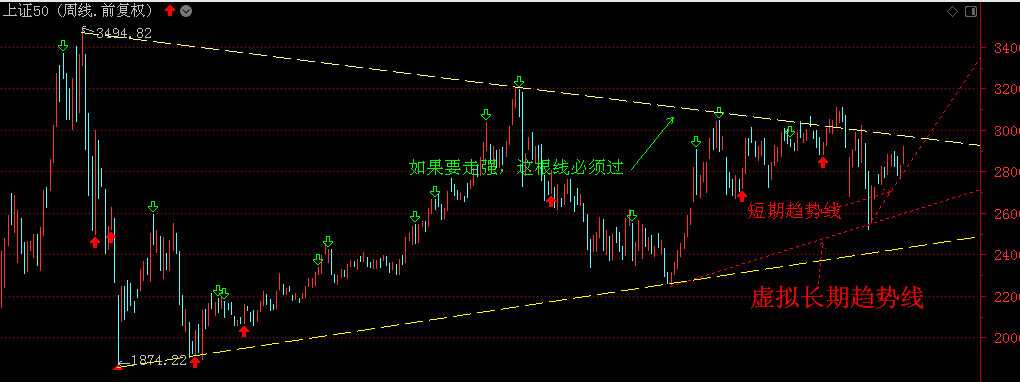Click the red up arrow just above the 短期趋势线 label

click(x=741, y=195)
